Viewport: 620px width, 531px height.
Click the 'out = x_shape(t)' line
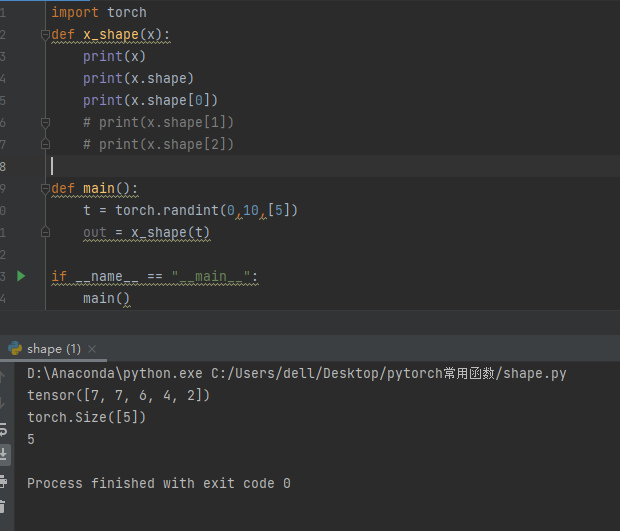point(146,232)
